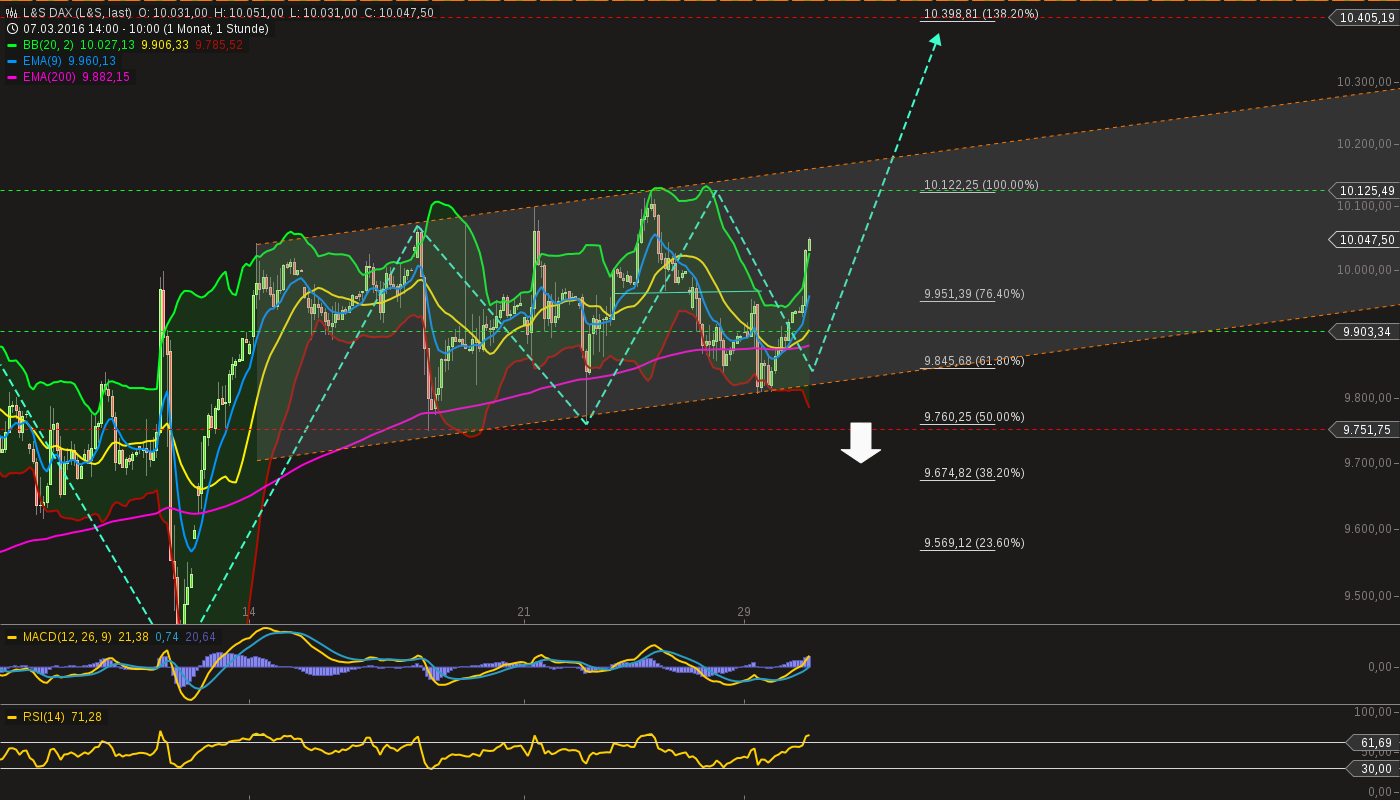The height and width of the screenshot is (800, 1400).
Task: Click the price axis tag 10.125,49
Action: [x=1364, y=190]
